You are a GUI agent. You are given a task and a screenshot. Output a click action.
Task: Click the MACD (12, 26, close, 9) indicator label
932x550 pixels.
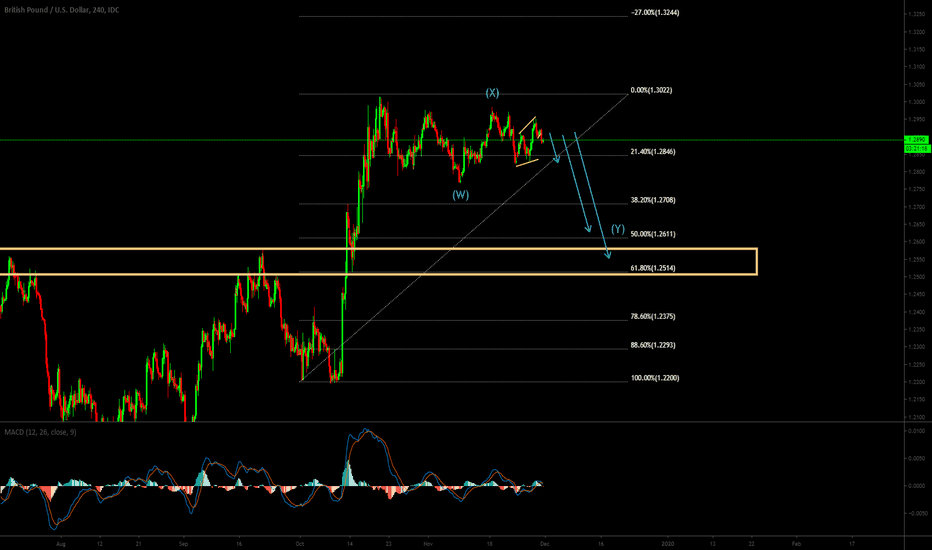tap(41, 430)
